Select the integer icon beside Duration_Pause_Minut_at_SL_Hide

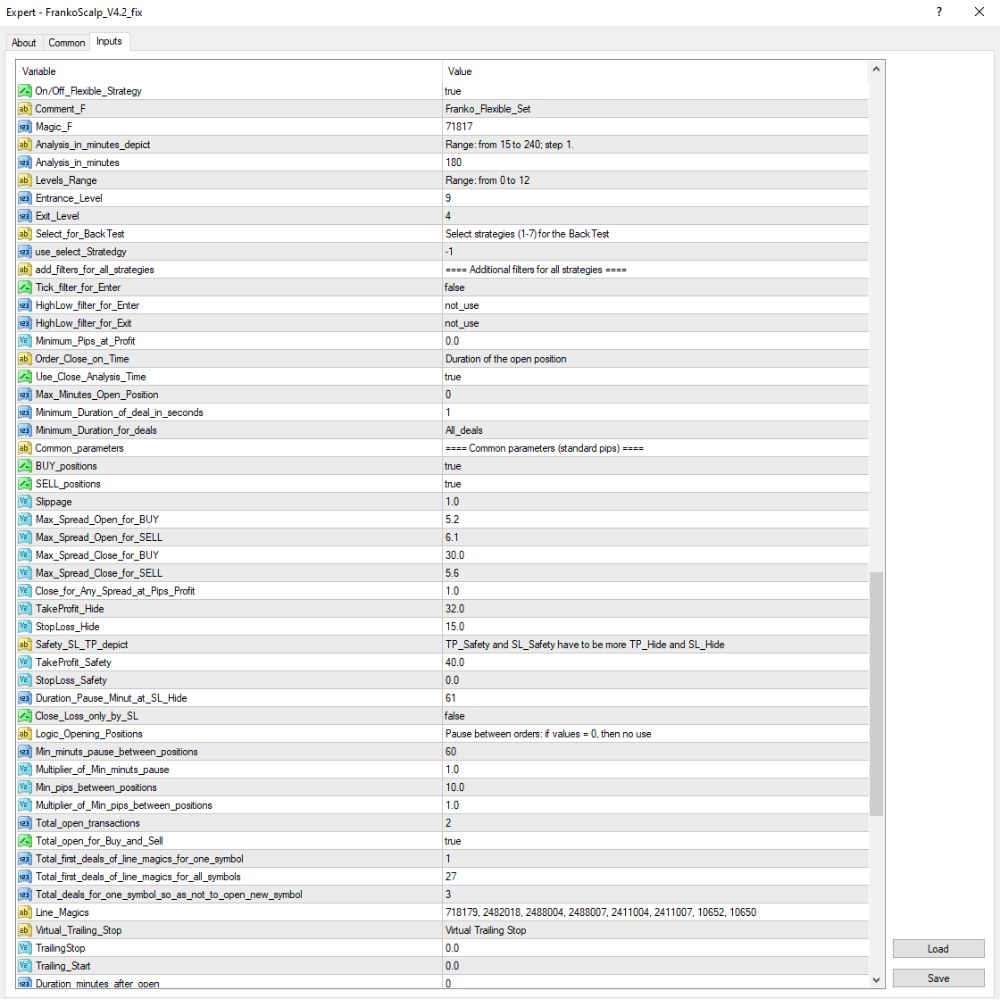(25, 698)
